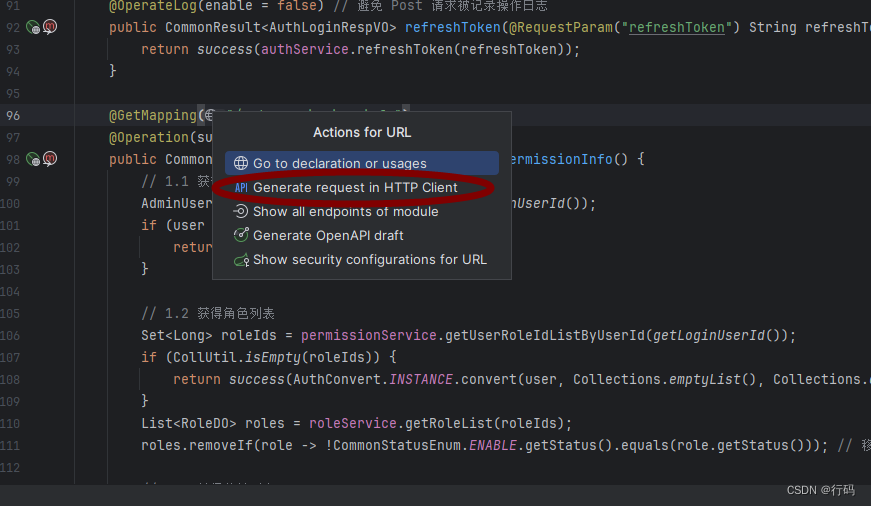The width and height of the screenshot is (871, 506).
Task: Click the OpenAPI draft icon in popup
Action: (x=241, y=235)
